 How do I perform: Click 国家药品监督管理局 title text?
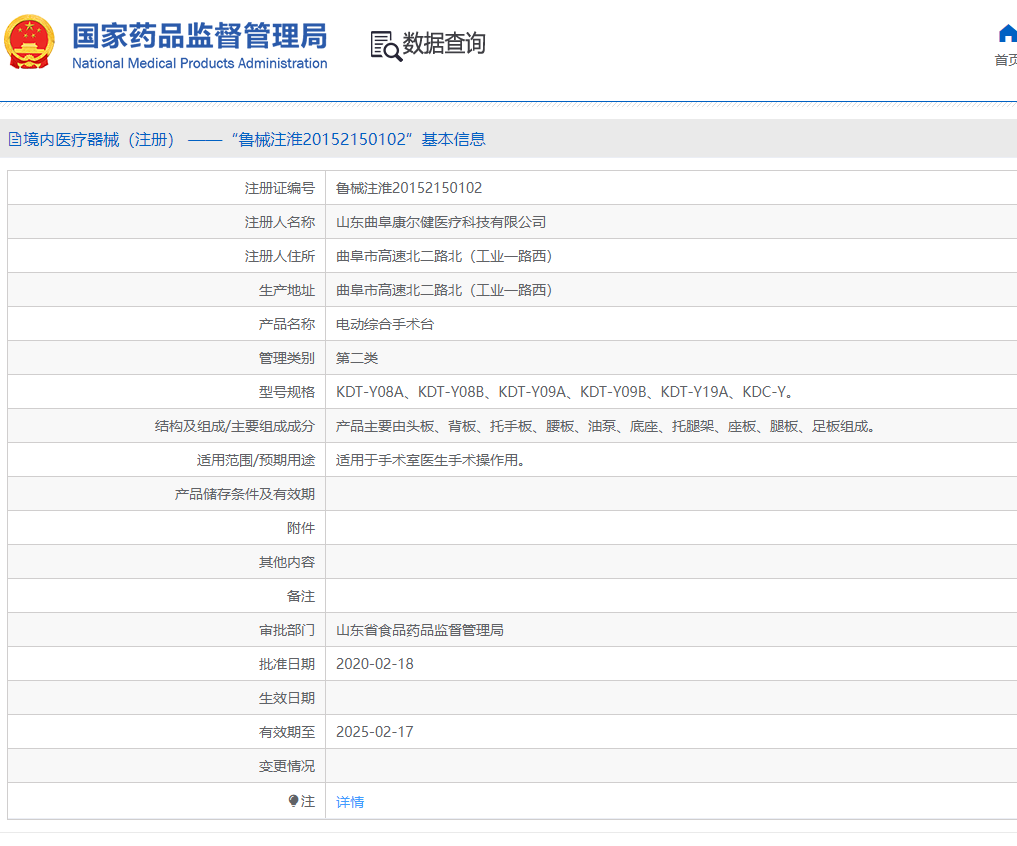click(200, 36)
